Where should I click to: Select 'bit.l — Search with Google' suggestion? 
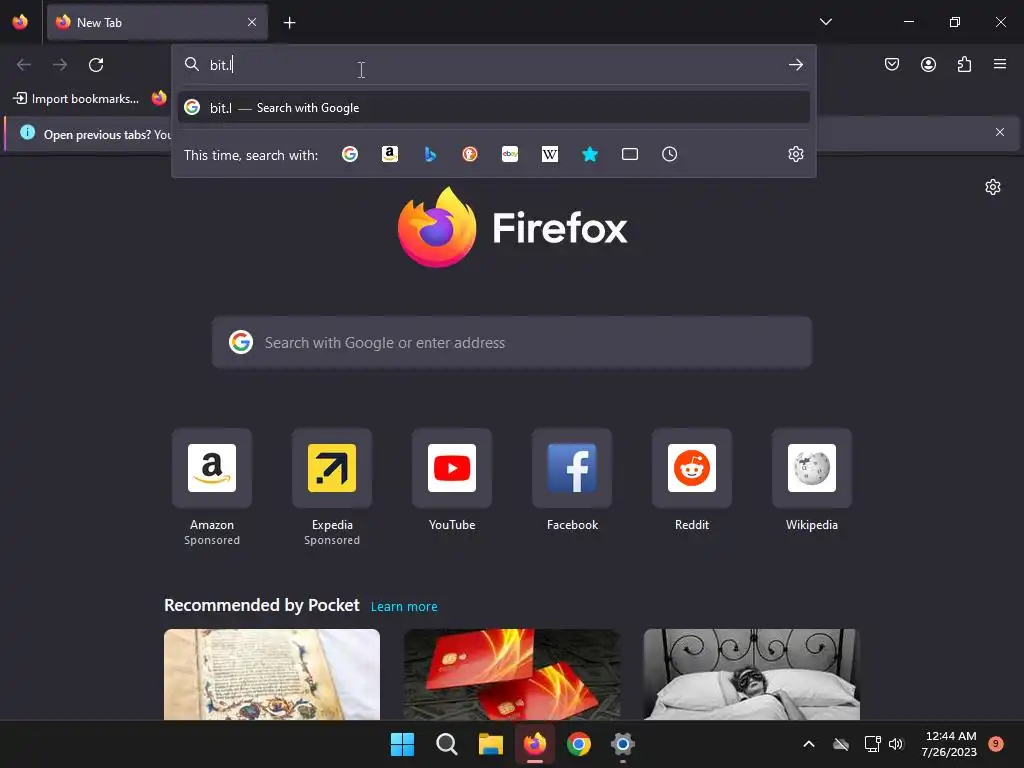pyautogui.click(x=494, y=108)
